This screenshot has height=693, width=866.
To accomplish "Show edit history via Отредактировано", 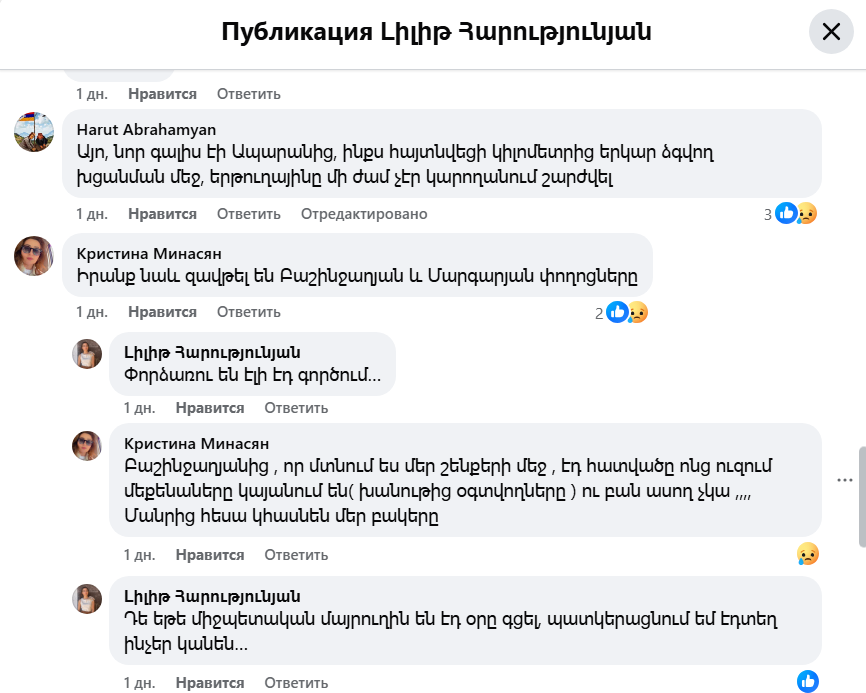I will [x=364, y=214].
